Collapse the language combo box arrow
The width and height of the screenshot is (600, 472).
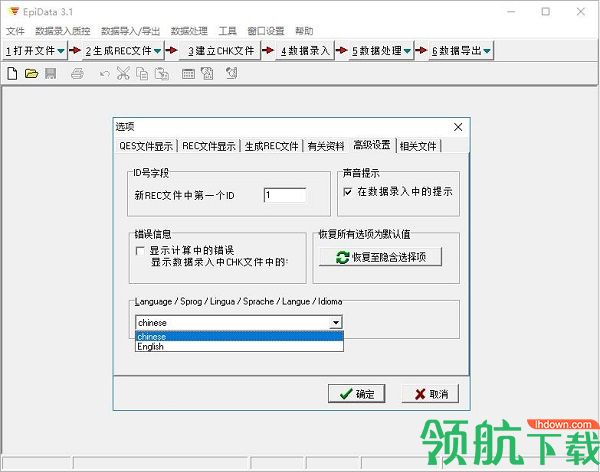(x=336, y=323)
